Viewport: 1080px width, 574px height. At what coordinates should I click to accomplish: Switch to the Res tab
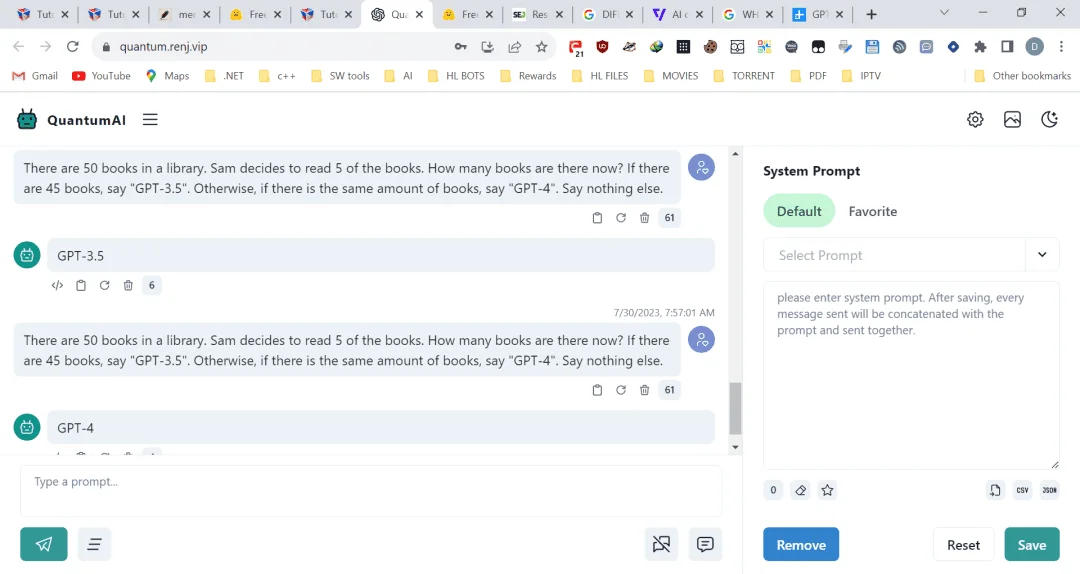537,14
